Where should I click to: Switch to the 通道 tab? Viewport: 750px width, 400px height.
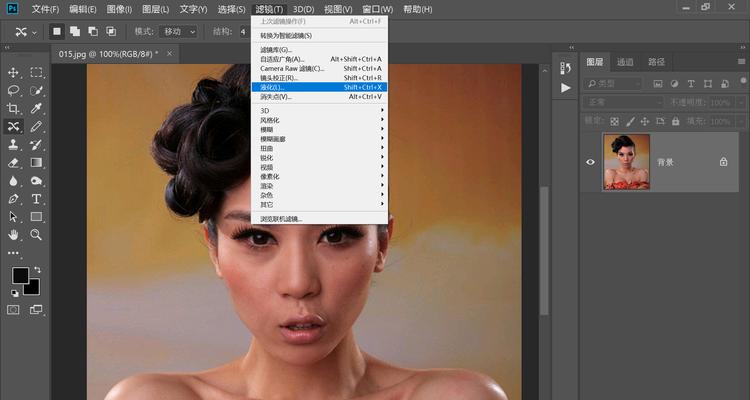coord(625,62)
